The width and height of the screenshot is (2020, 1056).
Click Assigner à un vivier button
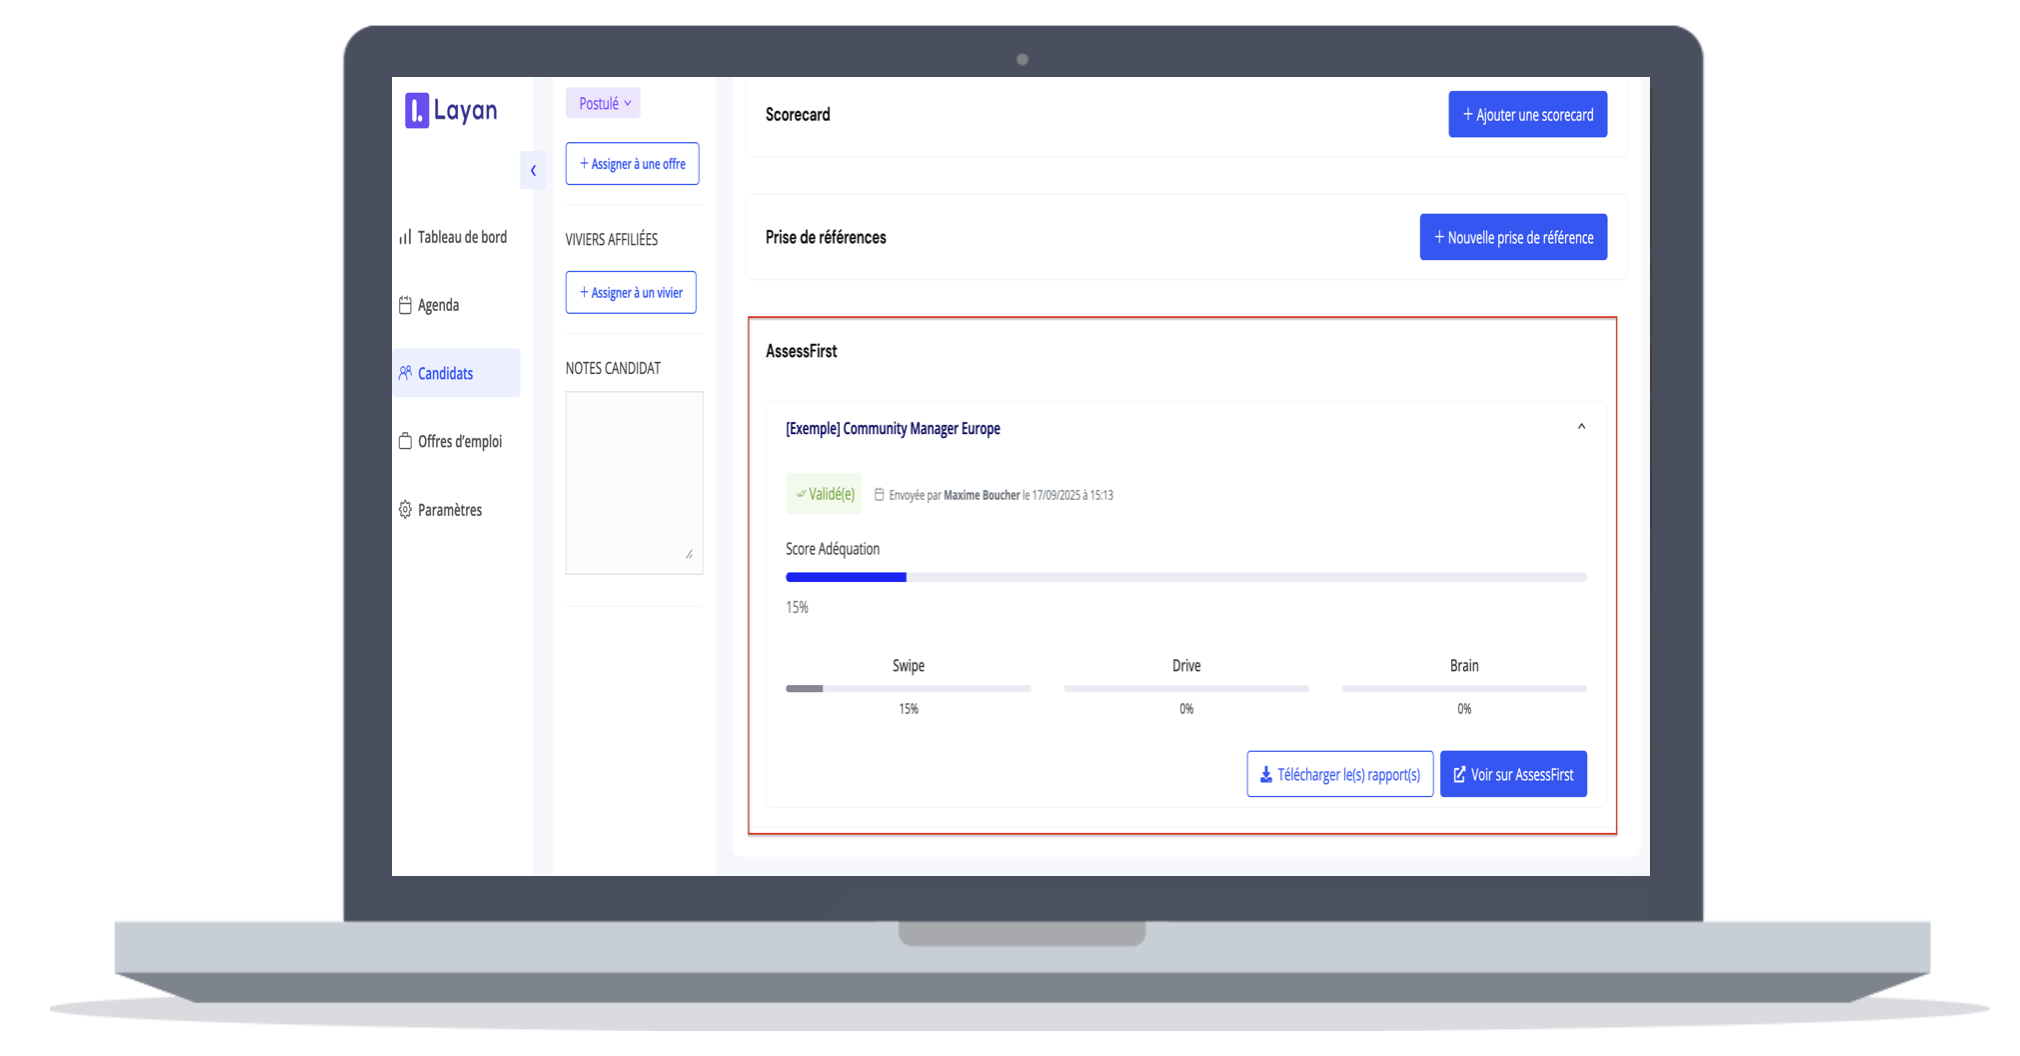(631, 293)
